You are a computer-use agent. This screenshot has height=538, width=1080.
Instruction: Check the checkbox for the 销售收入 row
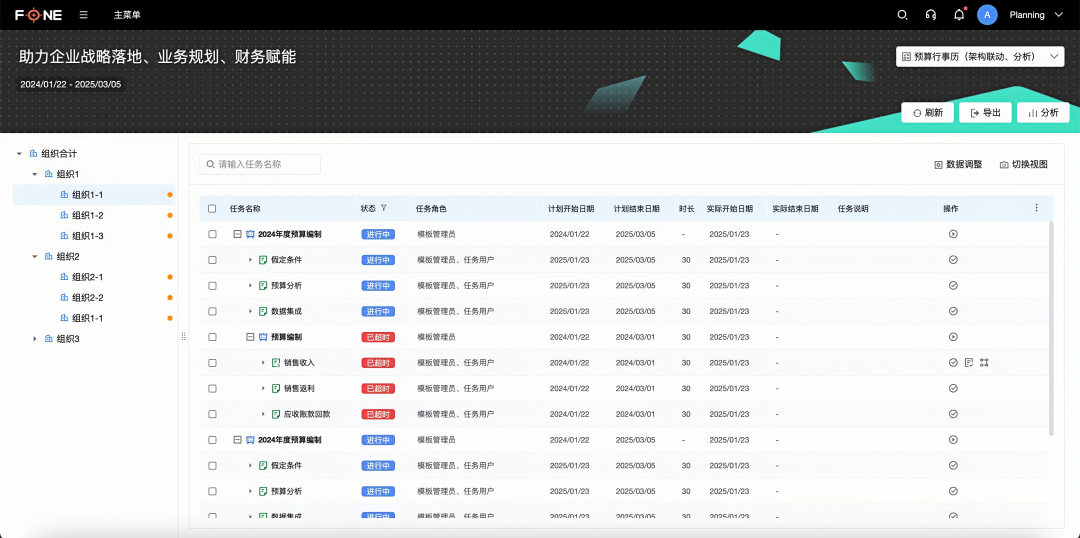click(212, 362)
